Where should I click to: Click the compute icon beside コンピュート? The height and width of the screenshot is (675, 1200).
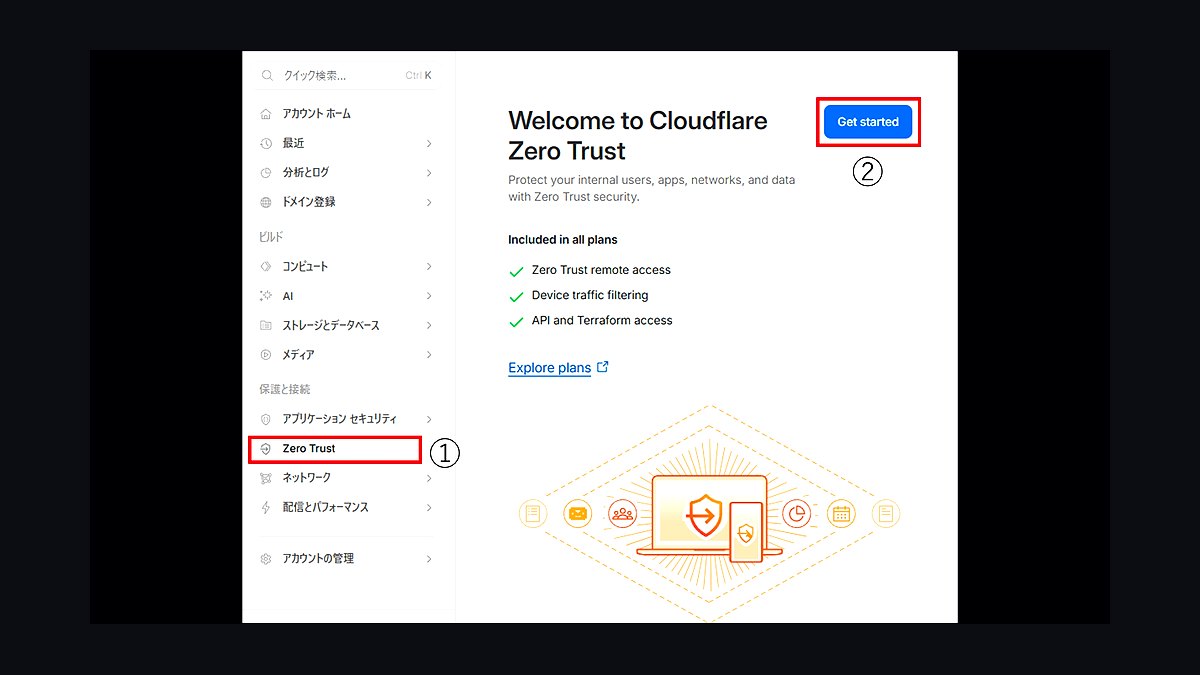pos(265,267)
